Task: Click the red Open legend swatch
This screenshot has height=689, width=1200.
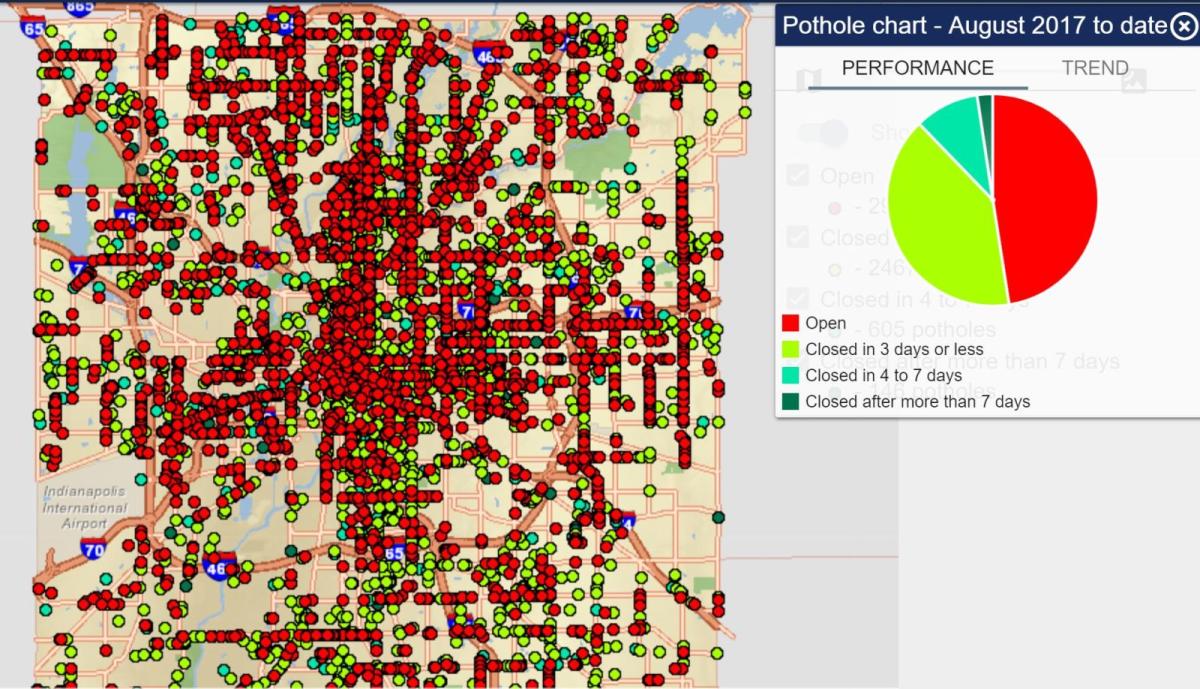Action: 790,323
